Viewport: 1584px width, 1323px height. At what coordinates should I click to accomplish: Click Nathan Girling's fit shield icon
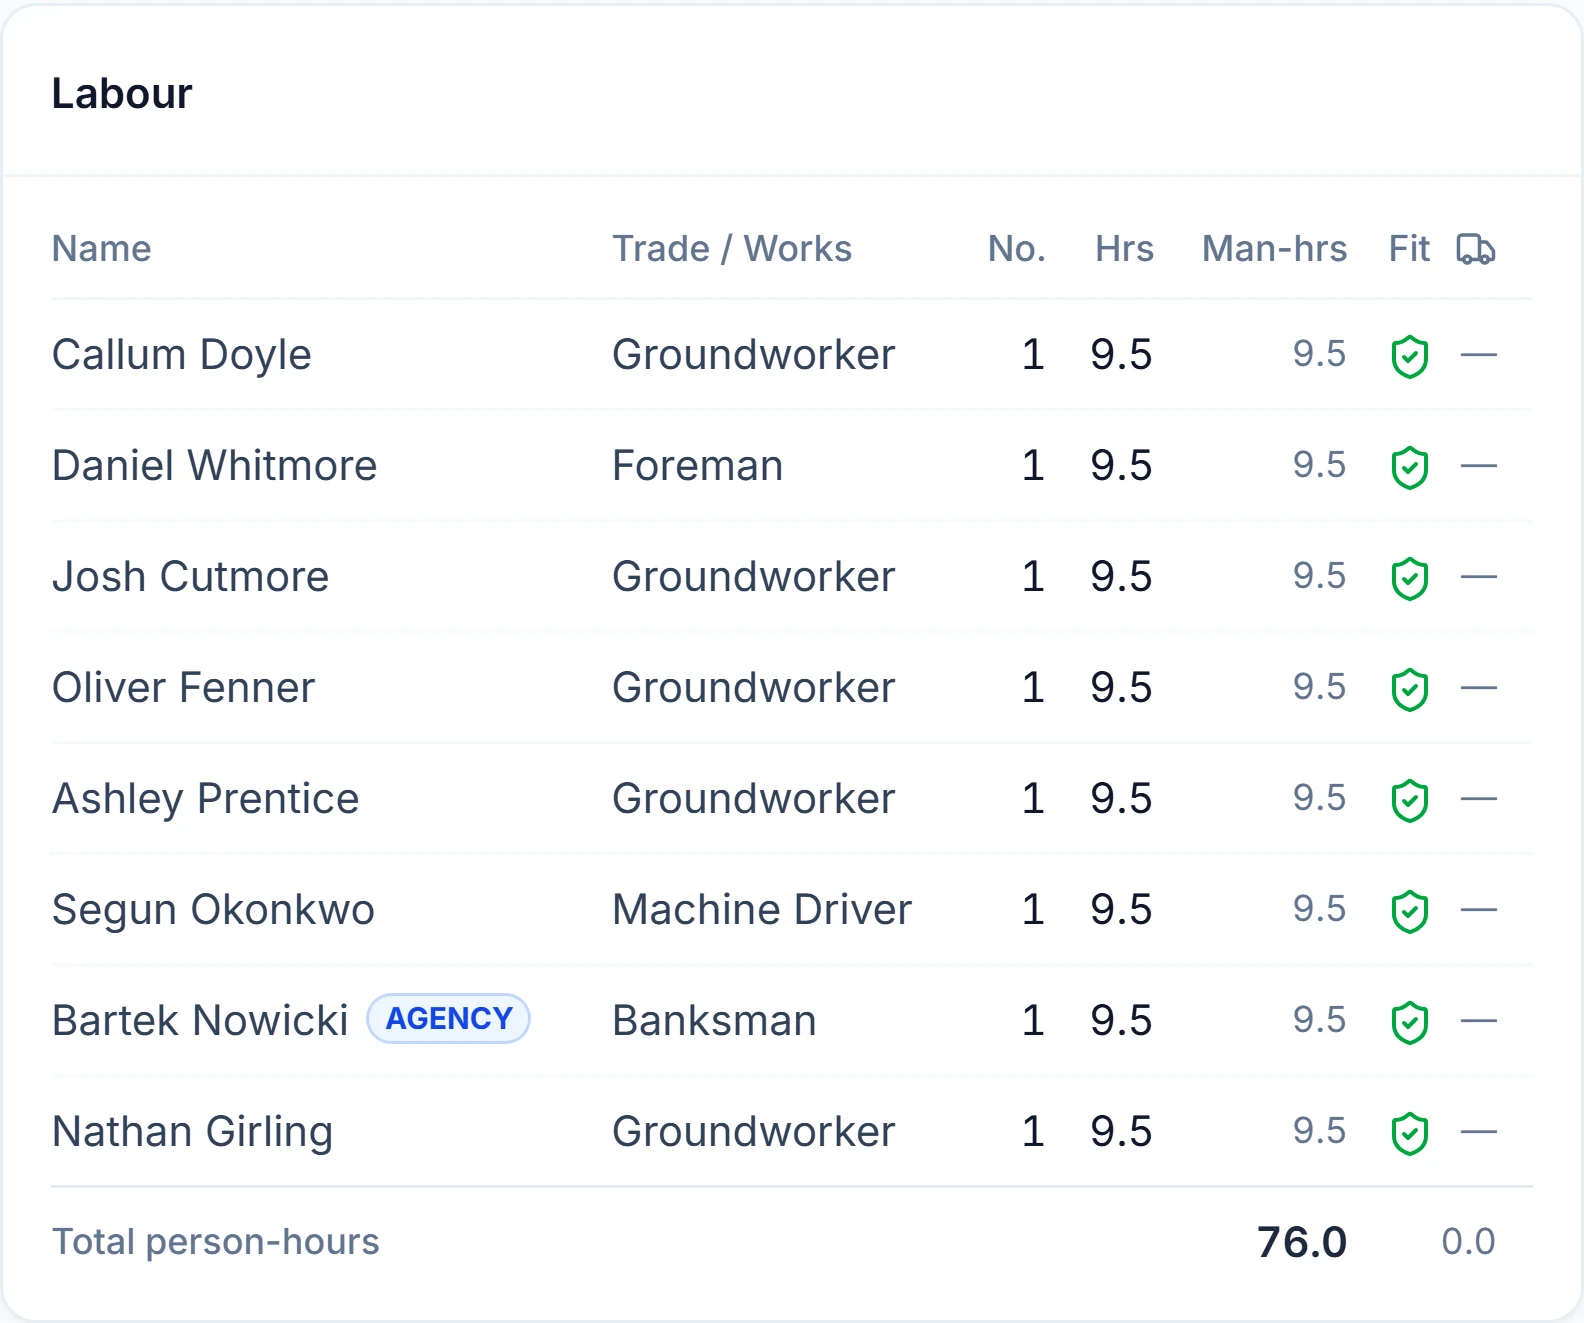(1410, 1134)
